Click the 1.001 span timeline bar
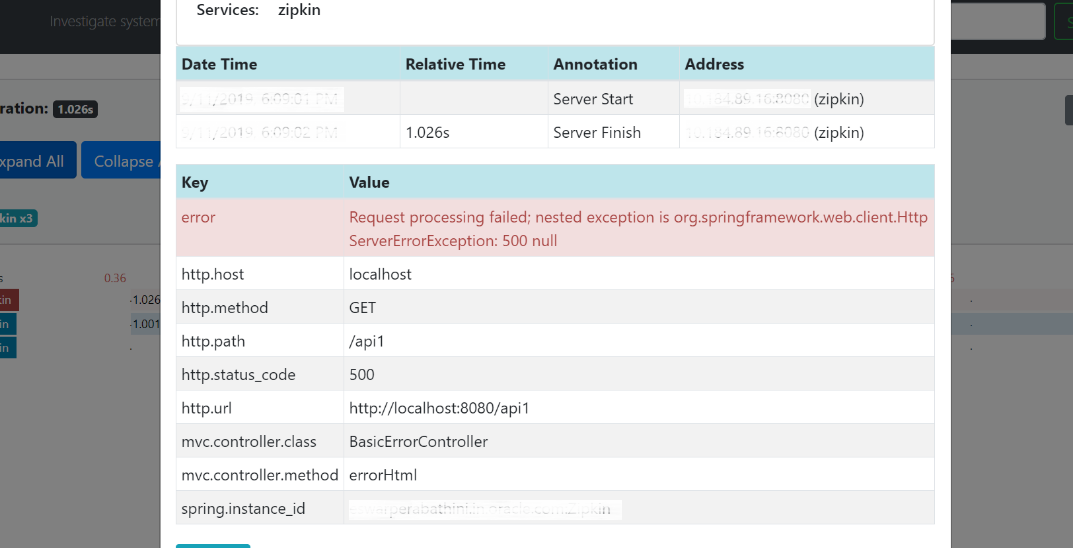 (x=146, y=324)
